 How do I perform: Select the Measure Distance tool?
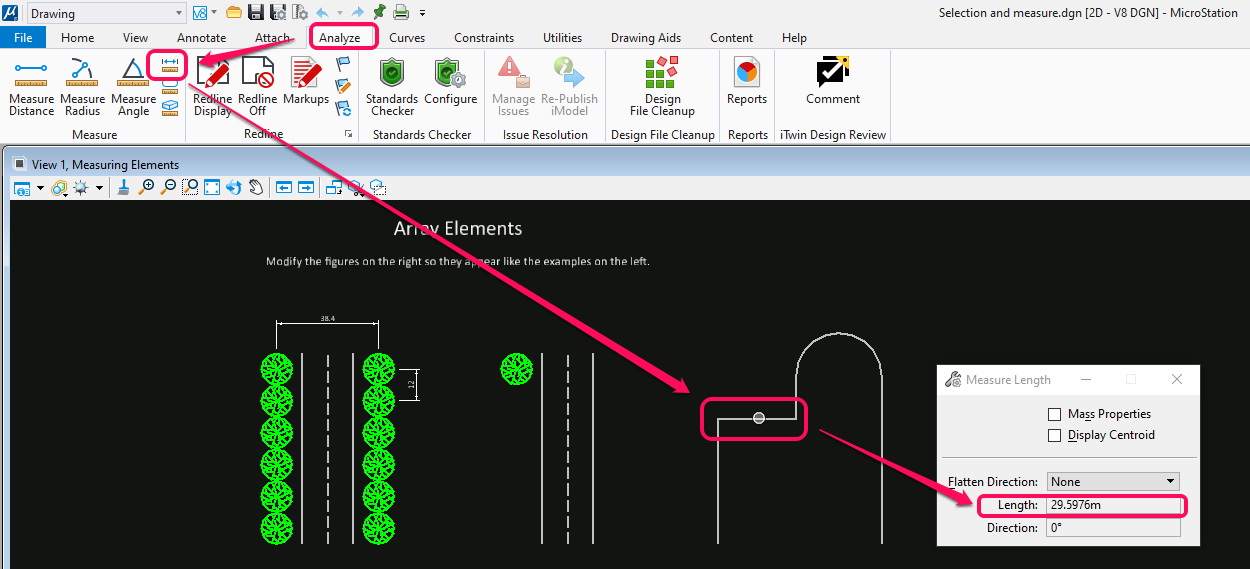[31, 86]
